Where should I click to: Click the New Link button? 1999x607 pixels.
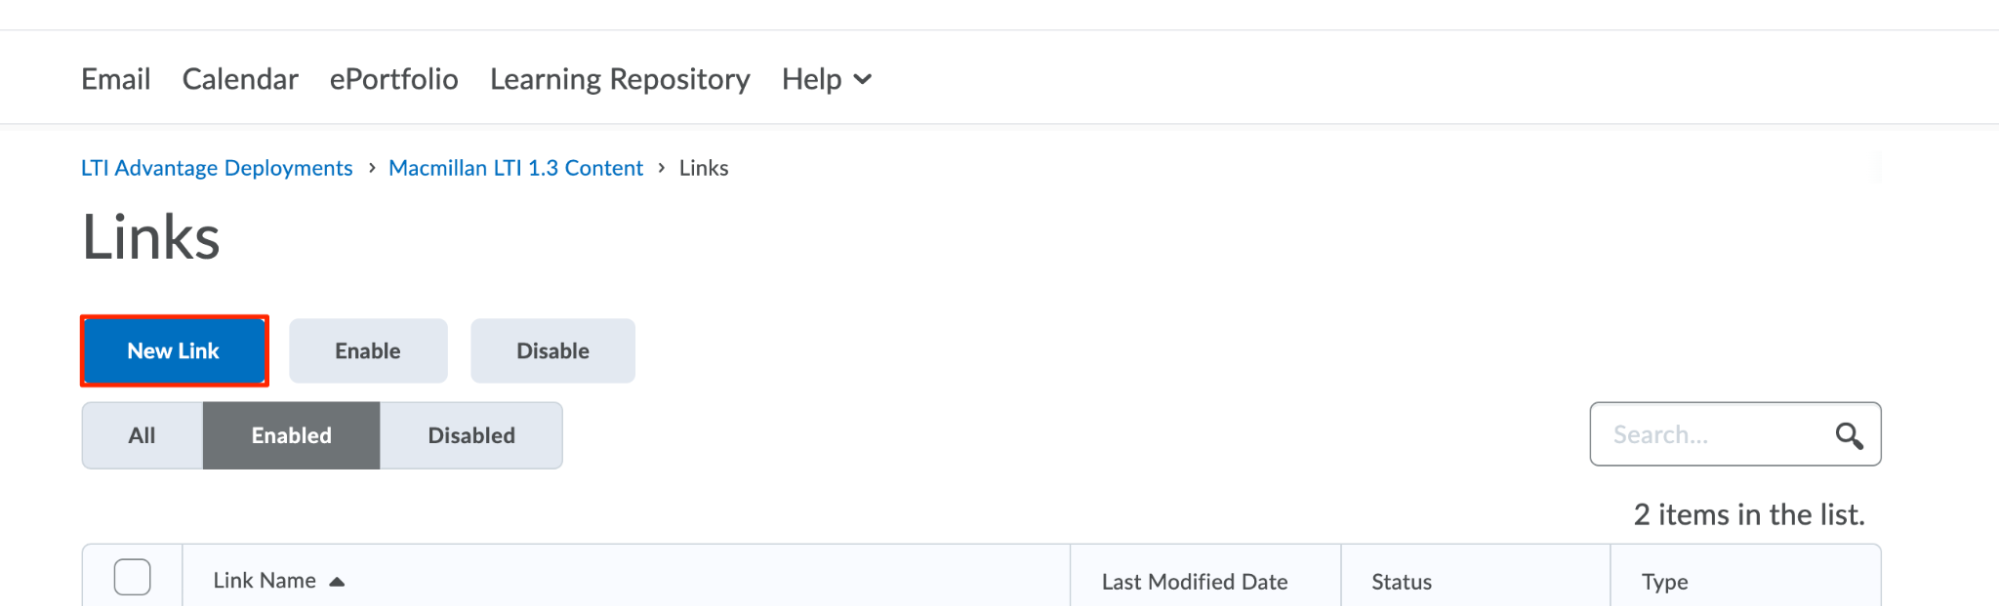tap(174, 351)
